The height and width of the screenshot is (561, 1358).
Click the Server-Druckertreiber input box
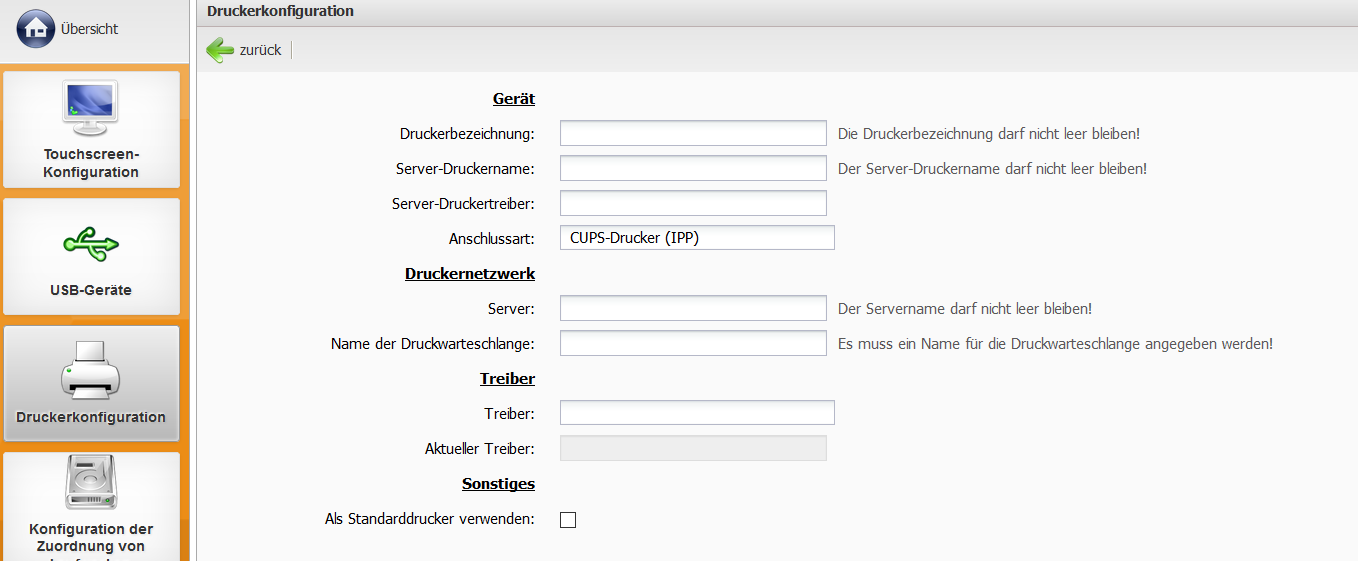click(x=692, y=204)
